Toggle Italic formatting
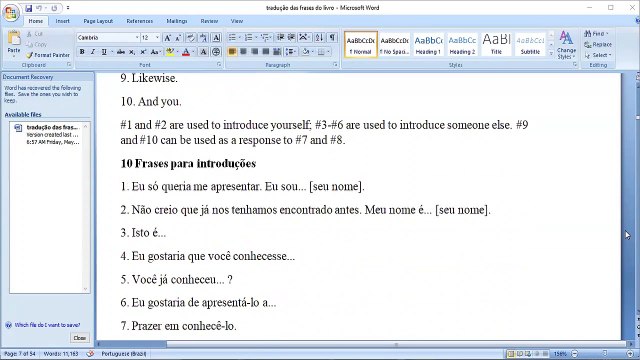This screenshot has height=360, width=640. (x=93, y=52)
